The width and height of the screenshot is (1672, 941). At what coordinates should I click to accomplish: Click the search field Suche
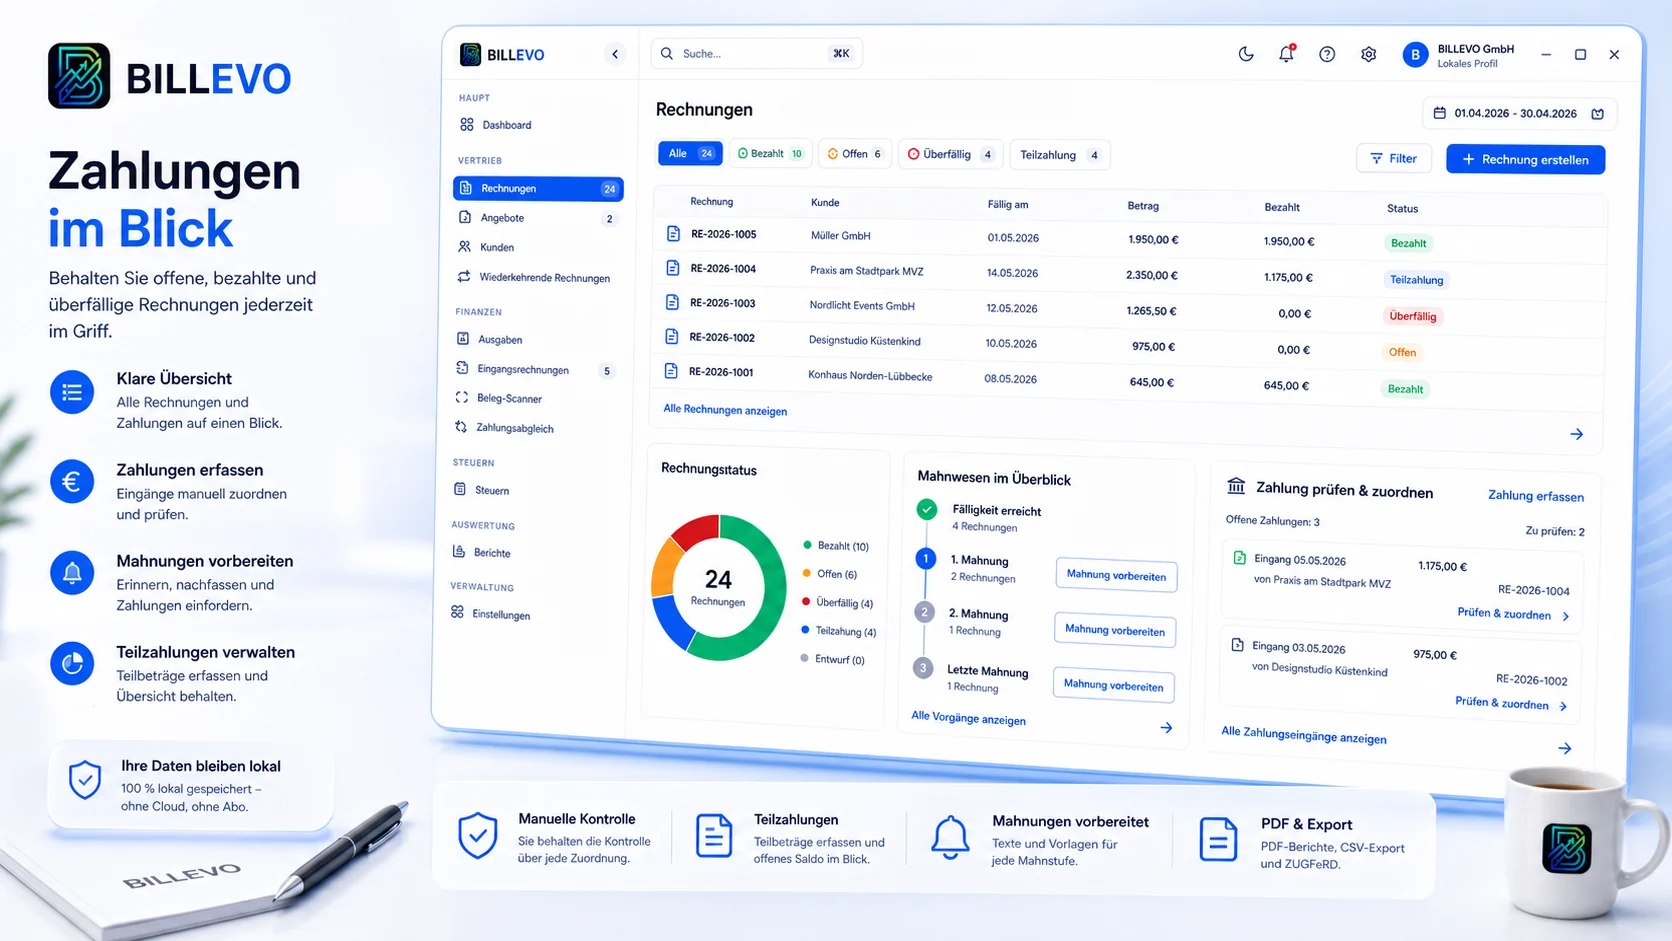(x=757, y=53)
